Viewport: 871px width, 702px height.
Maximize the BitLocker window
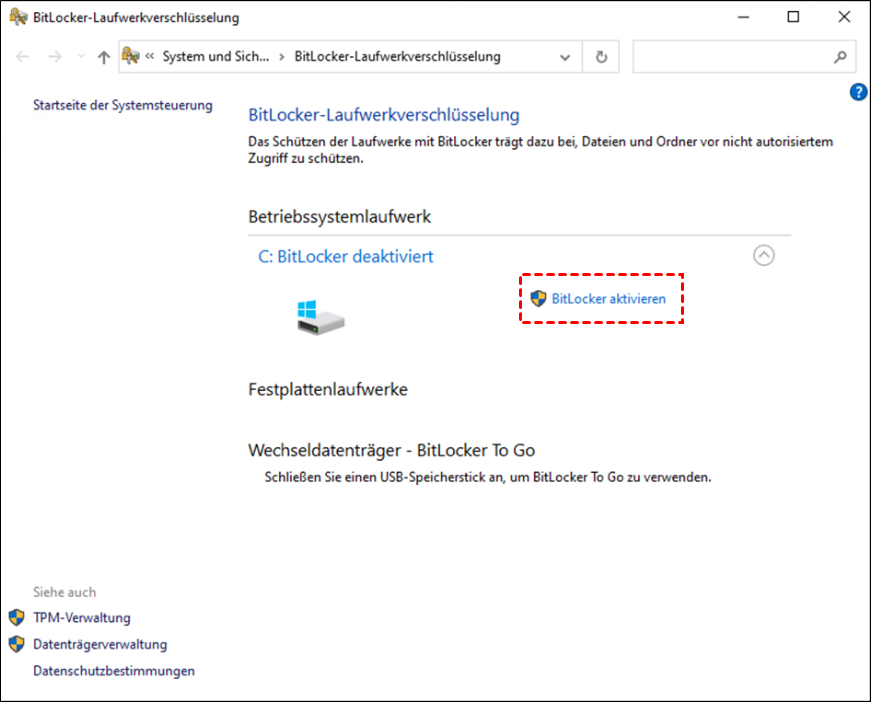click(x=793, y=17)
